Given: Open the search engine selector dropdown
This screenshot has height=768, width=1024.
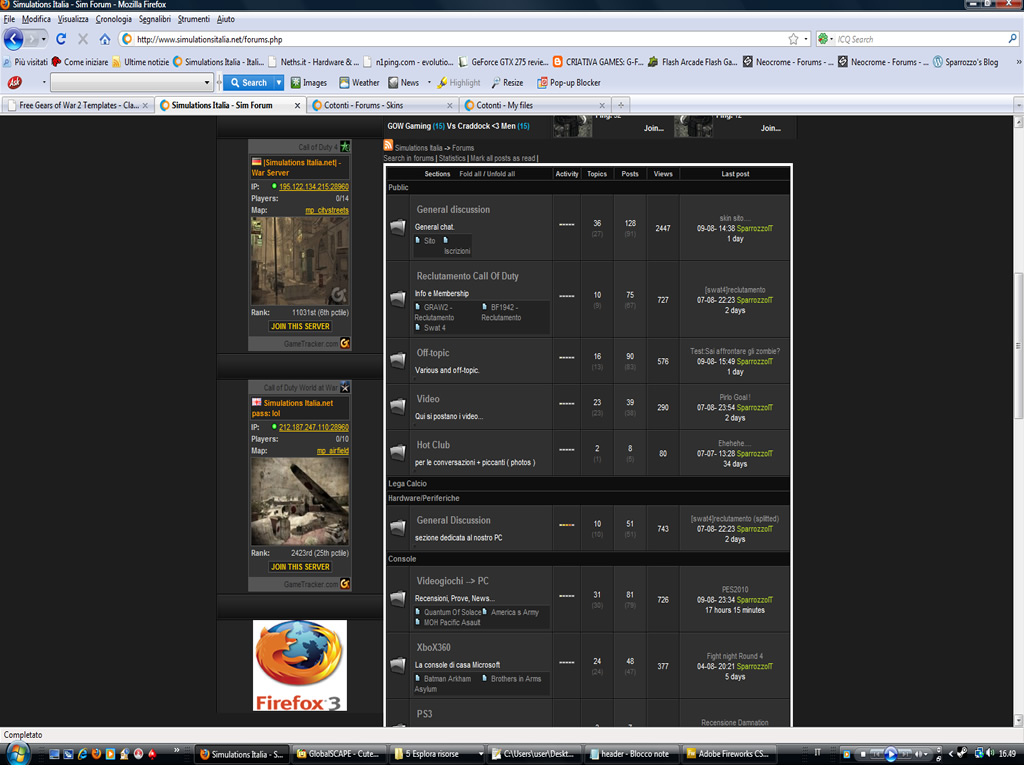Looking at the screenshot, I should (x=826, y=39).
